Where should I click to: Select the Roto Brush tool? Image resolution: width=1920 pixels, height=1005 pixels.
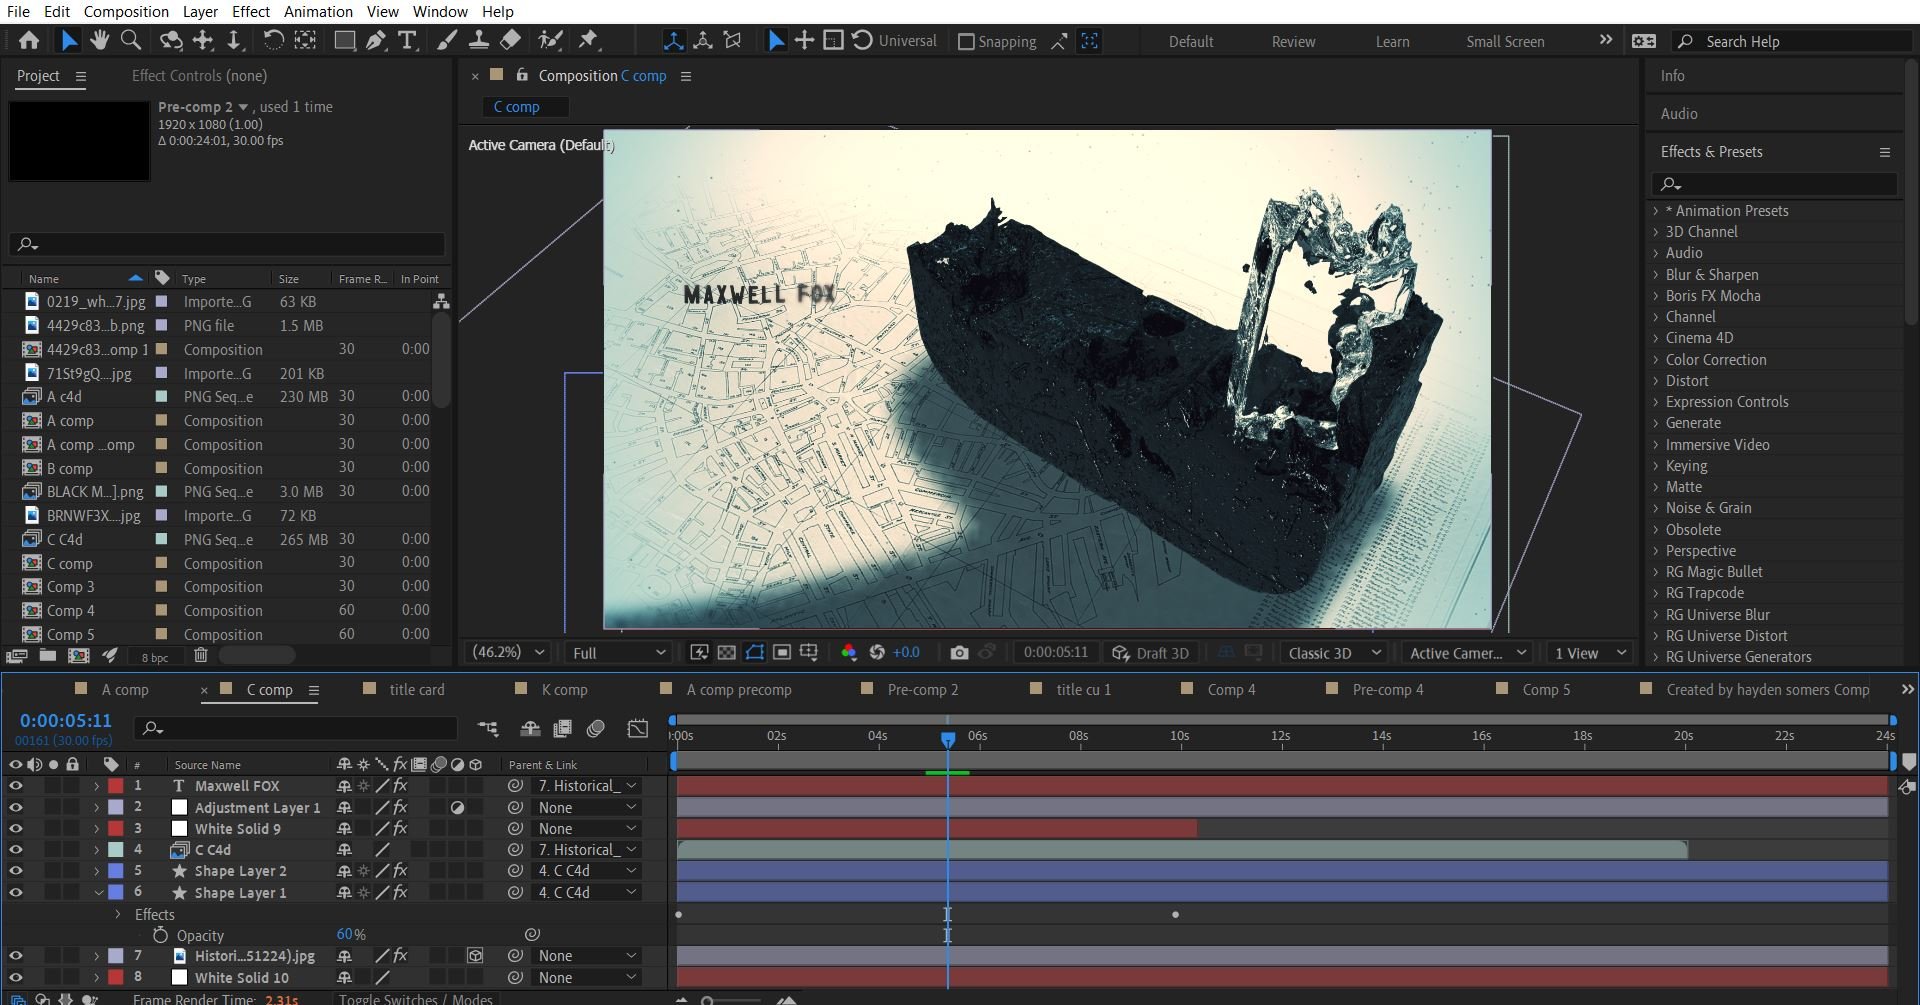550,41
